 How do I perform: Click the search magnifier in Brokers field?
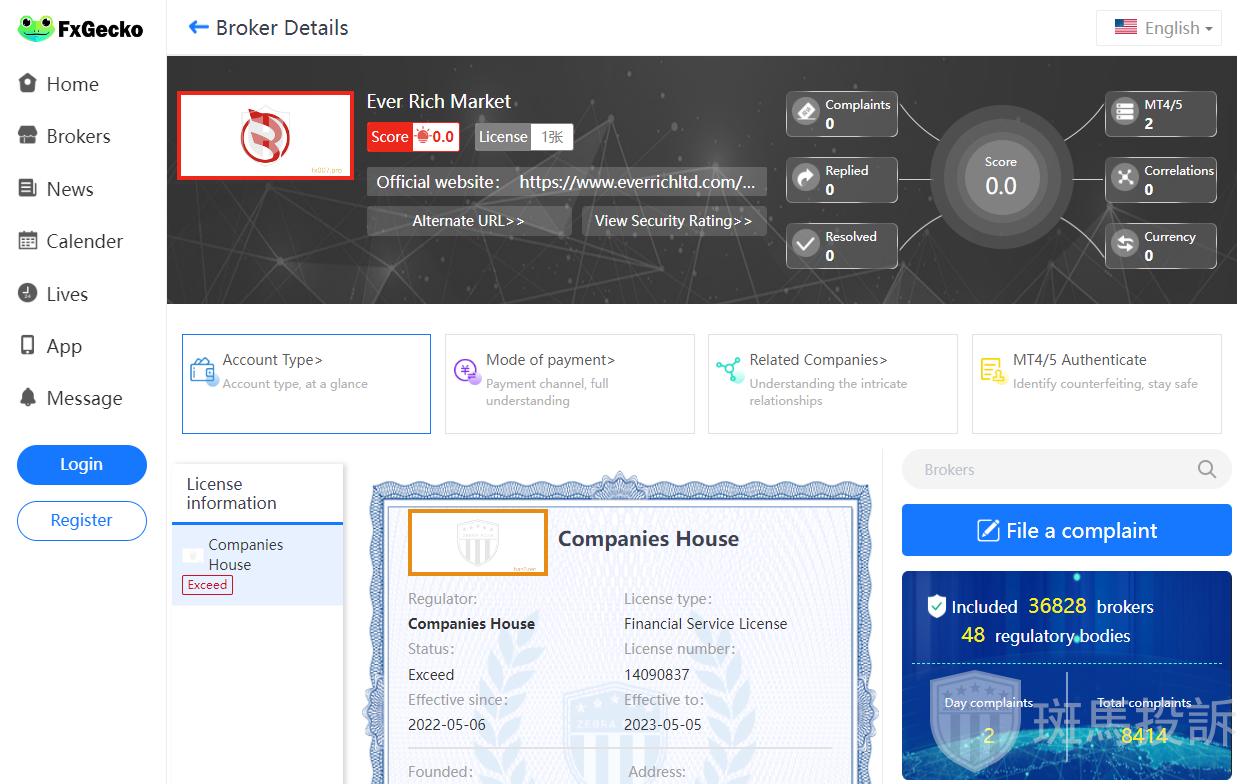tap(1207, 469)
